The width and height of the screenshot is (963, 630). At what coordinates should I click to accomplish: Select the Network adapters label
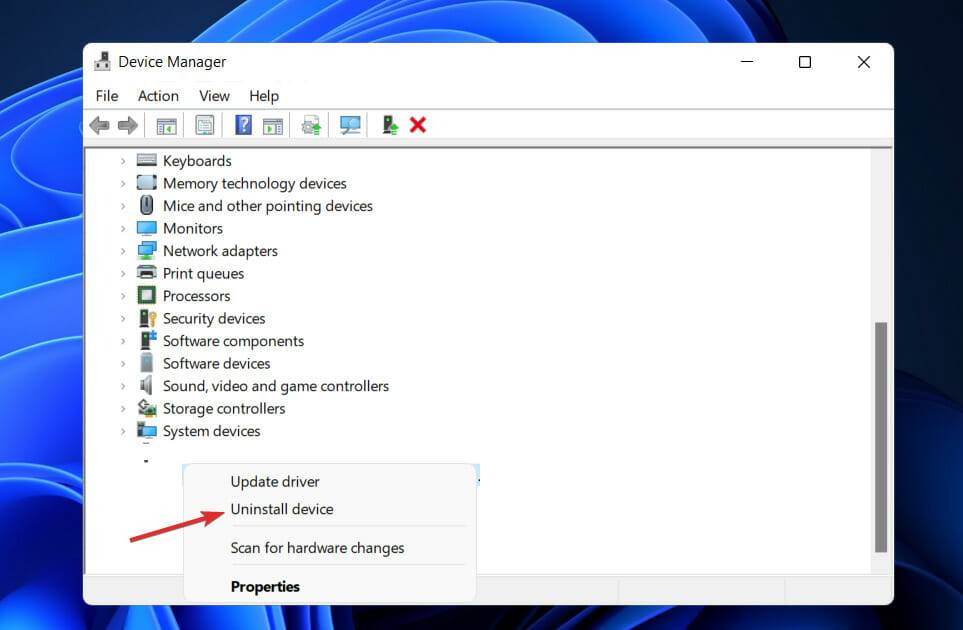[220, 251]
